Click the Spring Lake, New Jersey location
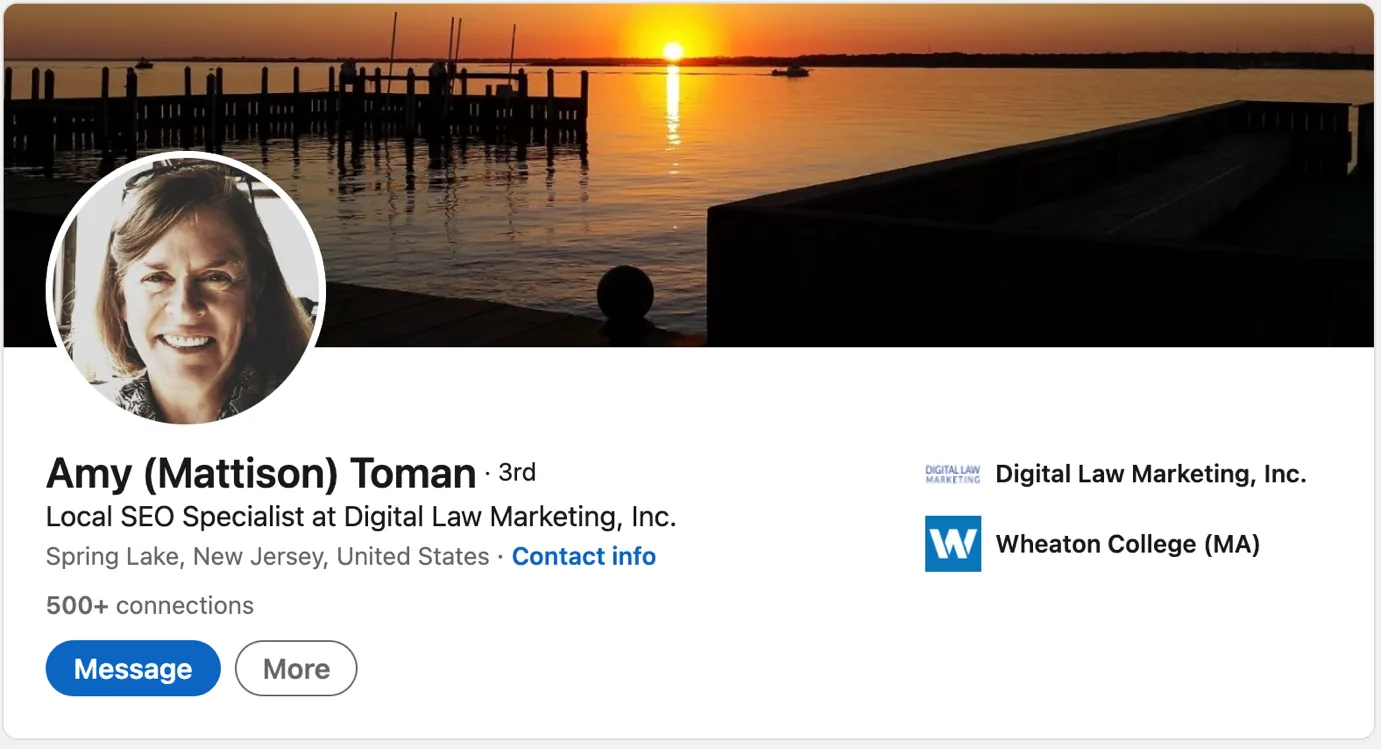1381x749 pixels. (267, 556)
